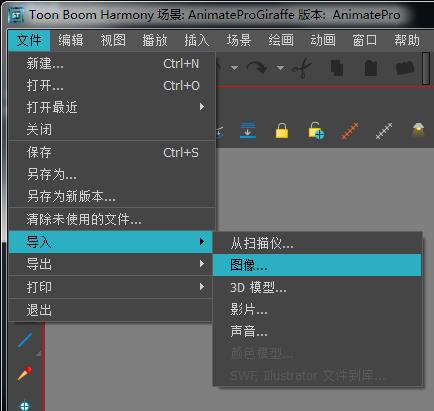Screen dimensions: 434x411
Task: Open the 播放 menu
Action: pos(155,40)
